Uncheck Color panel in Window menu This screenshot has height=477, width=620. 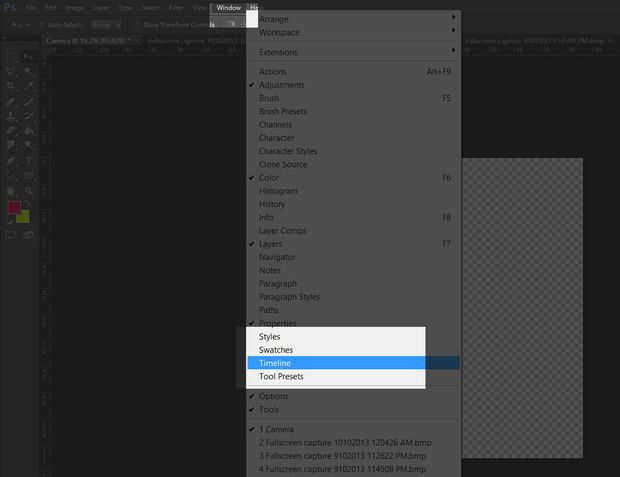353,178
